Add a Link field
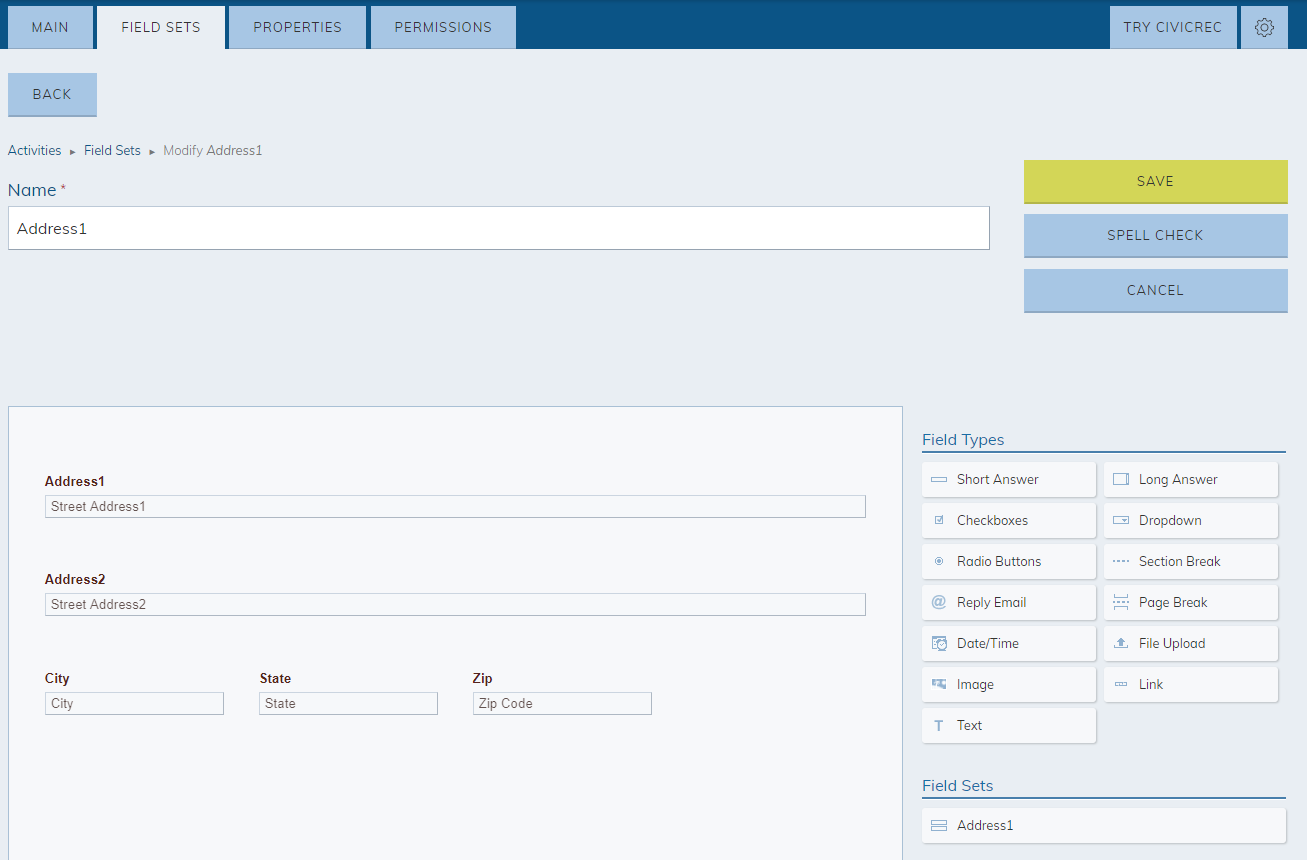1307x860 pixels. [x=1191, y=685]
